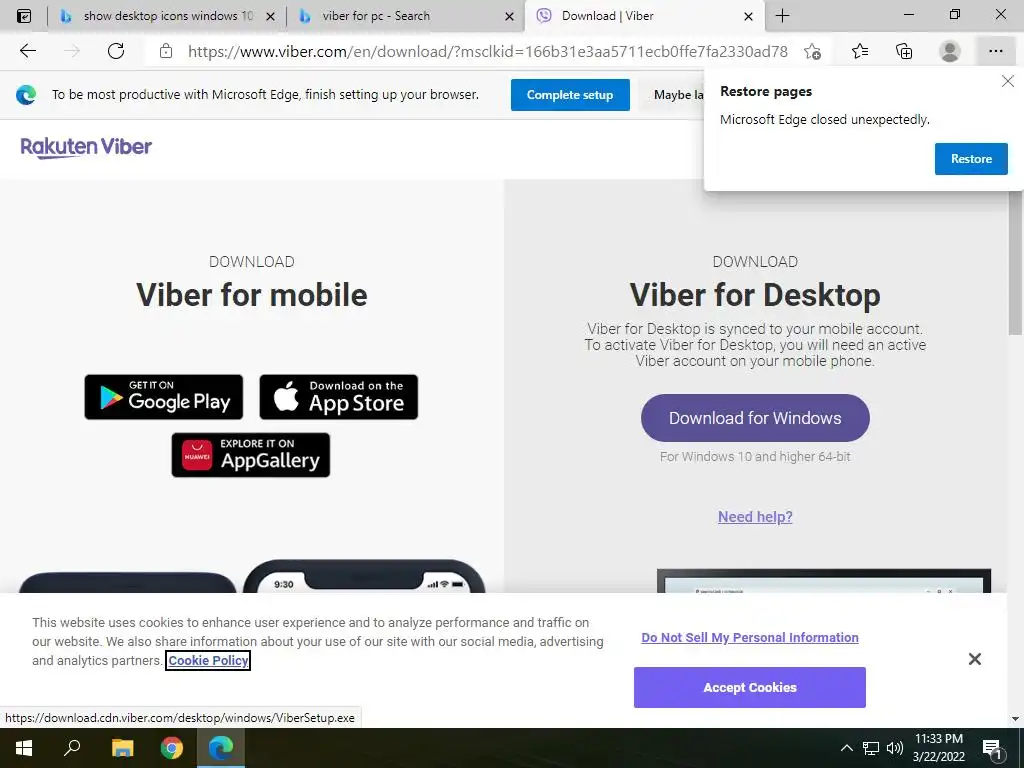Close the 'show desktop icons windows 10' tab
The height and width of the screenshot is (768, 1024).
coord(270,16)
